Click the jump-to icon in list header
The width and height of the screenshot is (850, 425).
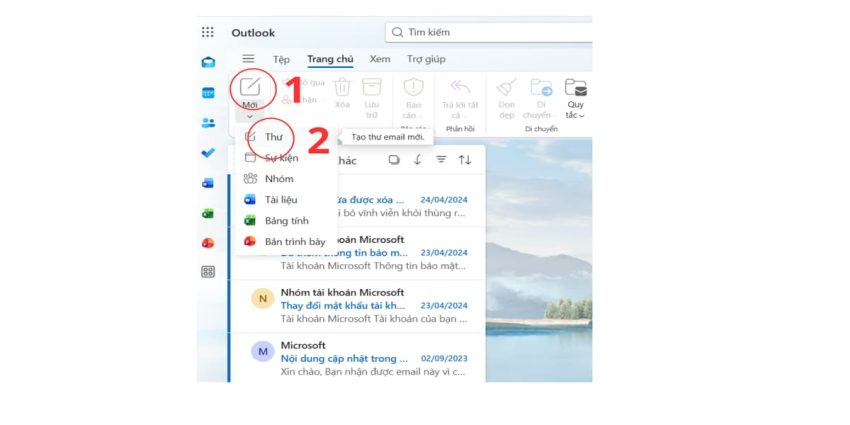[x=417, y=160]
